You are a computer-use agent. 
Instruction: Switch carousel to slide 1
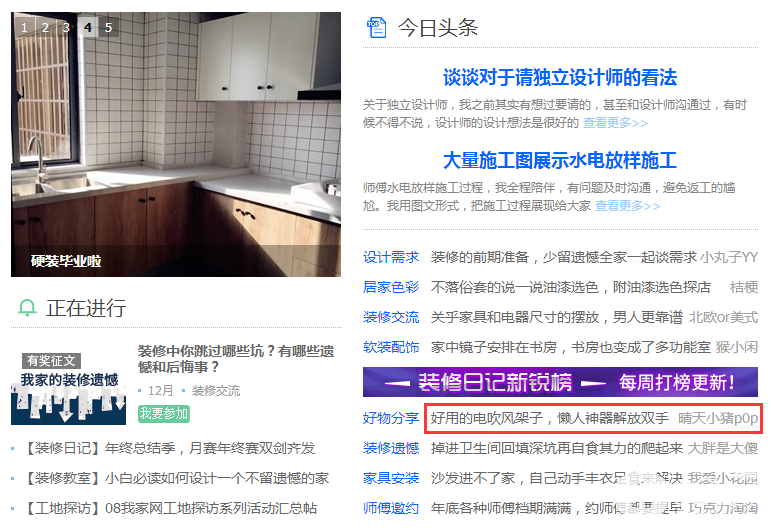point(25,28)
